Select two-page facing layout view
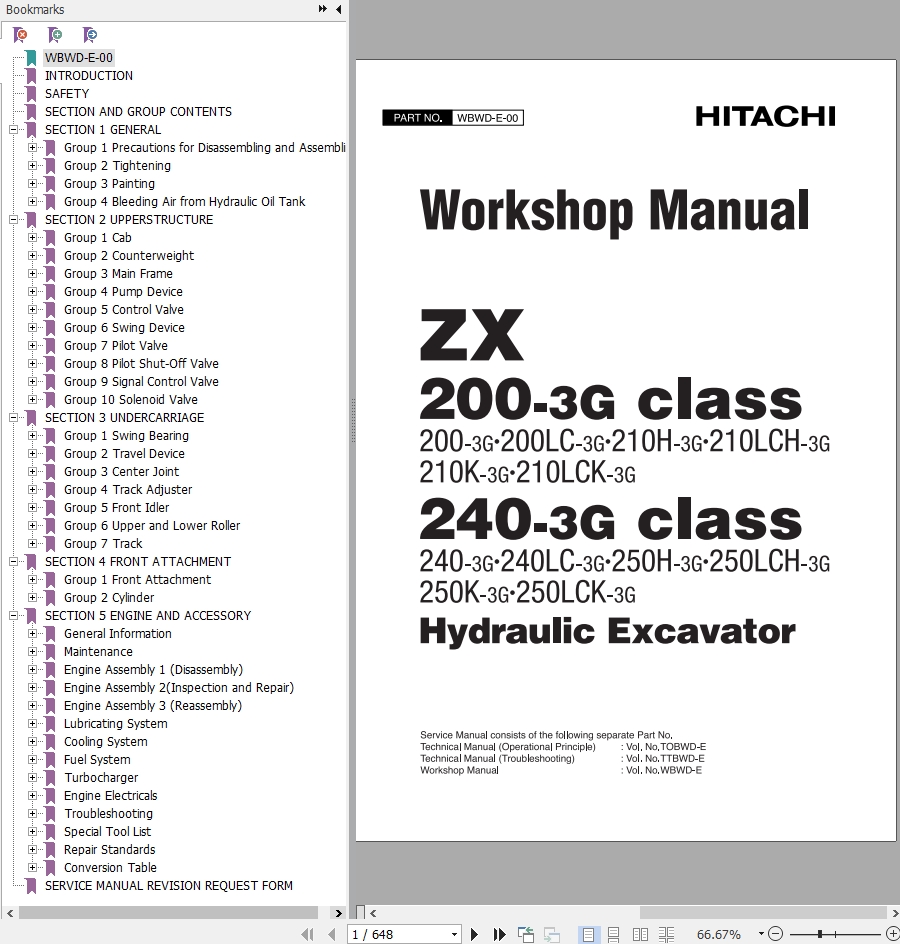900x944 pixels. (640, 934)
